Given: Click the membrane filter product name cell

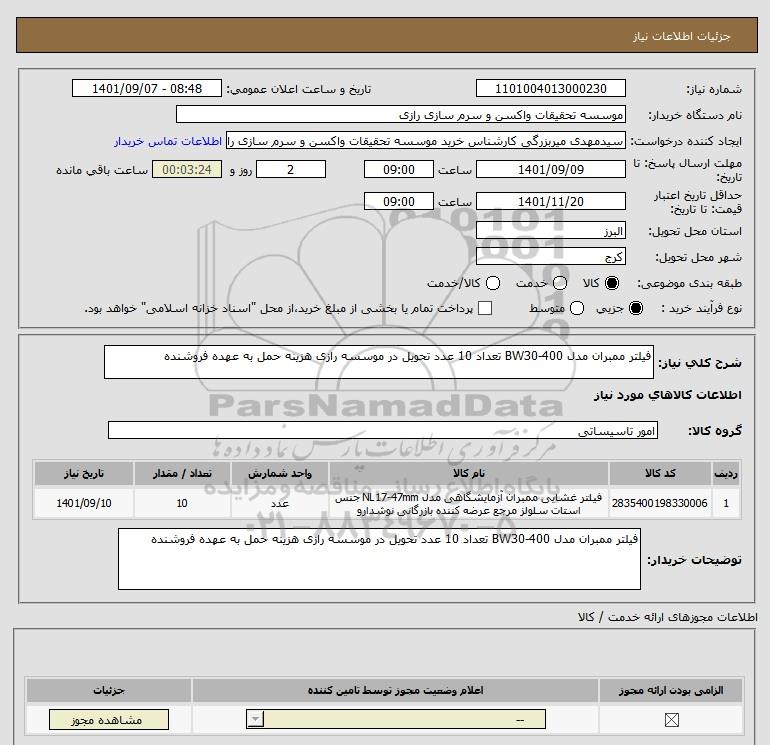Looking at the screenshot, I should 468,504.
